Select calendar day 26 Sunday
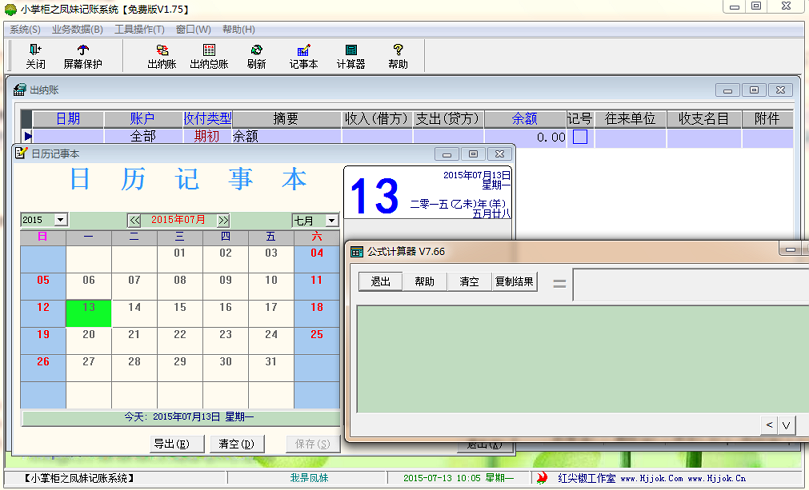 tap(43, 368)
